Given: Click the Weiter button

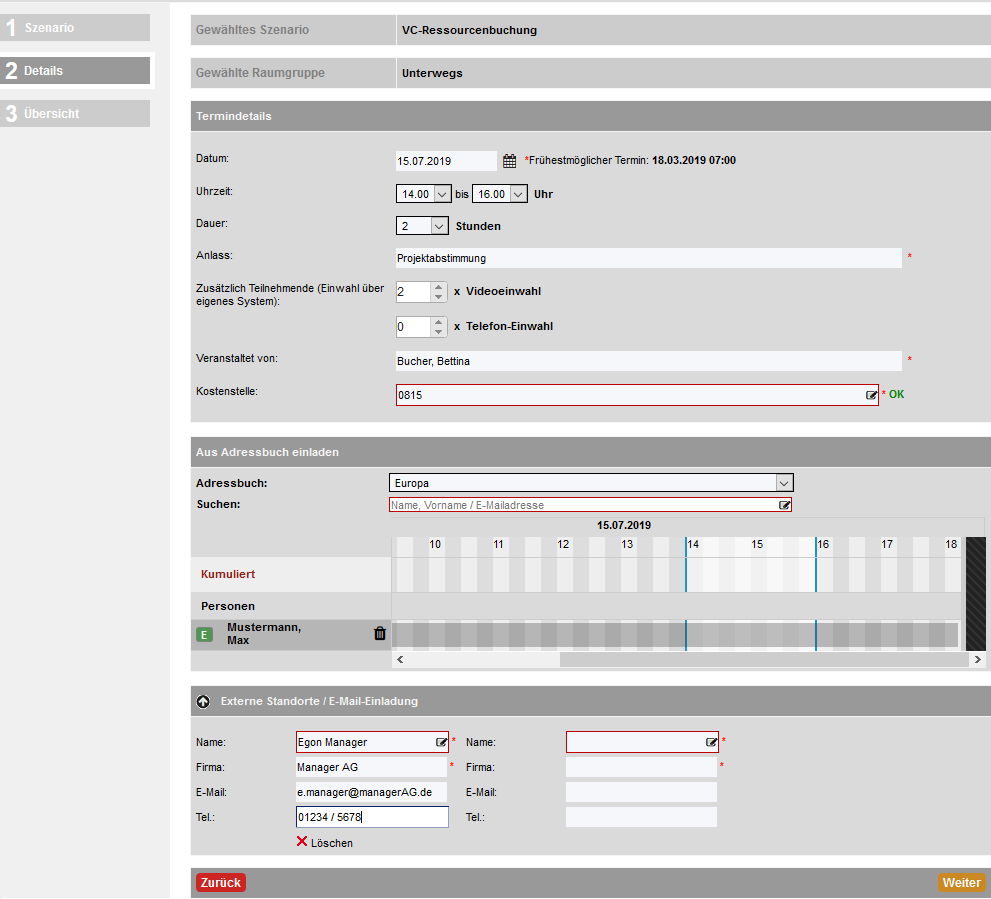Looking at the screenshot, I should [x=961, y=883].
